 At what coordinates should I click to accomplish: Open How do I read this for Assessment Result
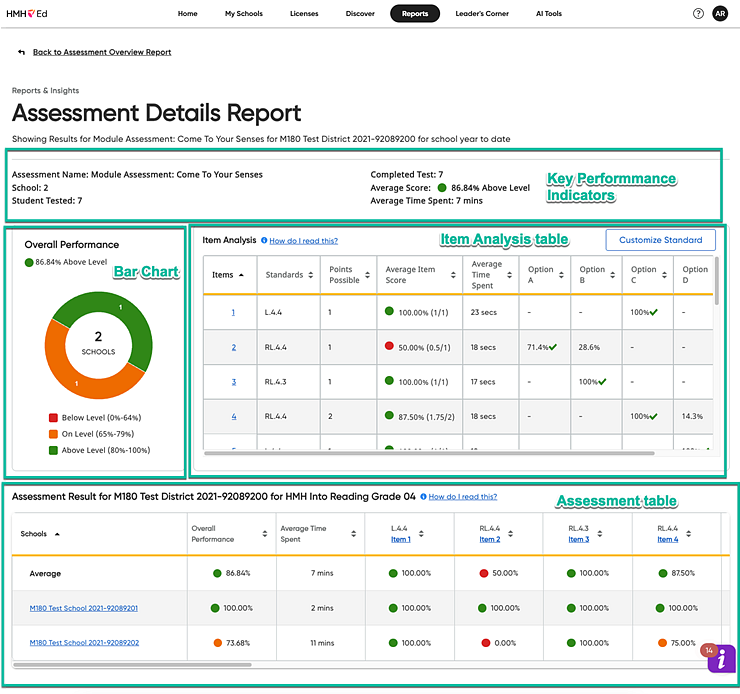(x=462, y=497)
